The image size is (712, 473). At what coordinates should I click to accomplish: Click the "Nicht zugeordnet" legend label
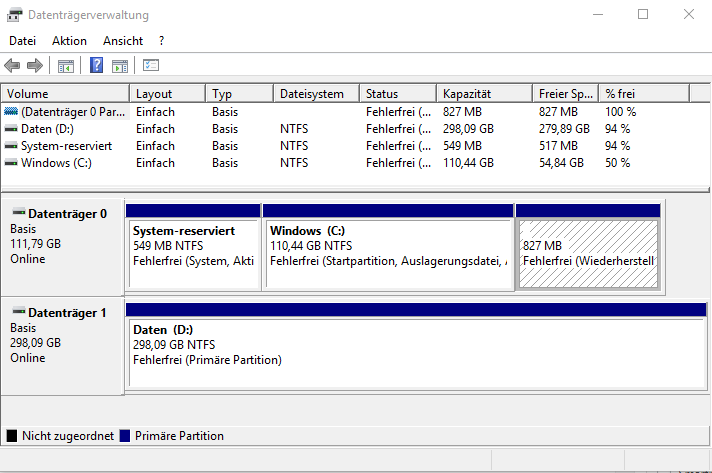68,436
